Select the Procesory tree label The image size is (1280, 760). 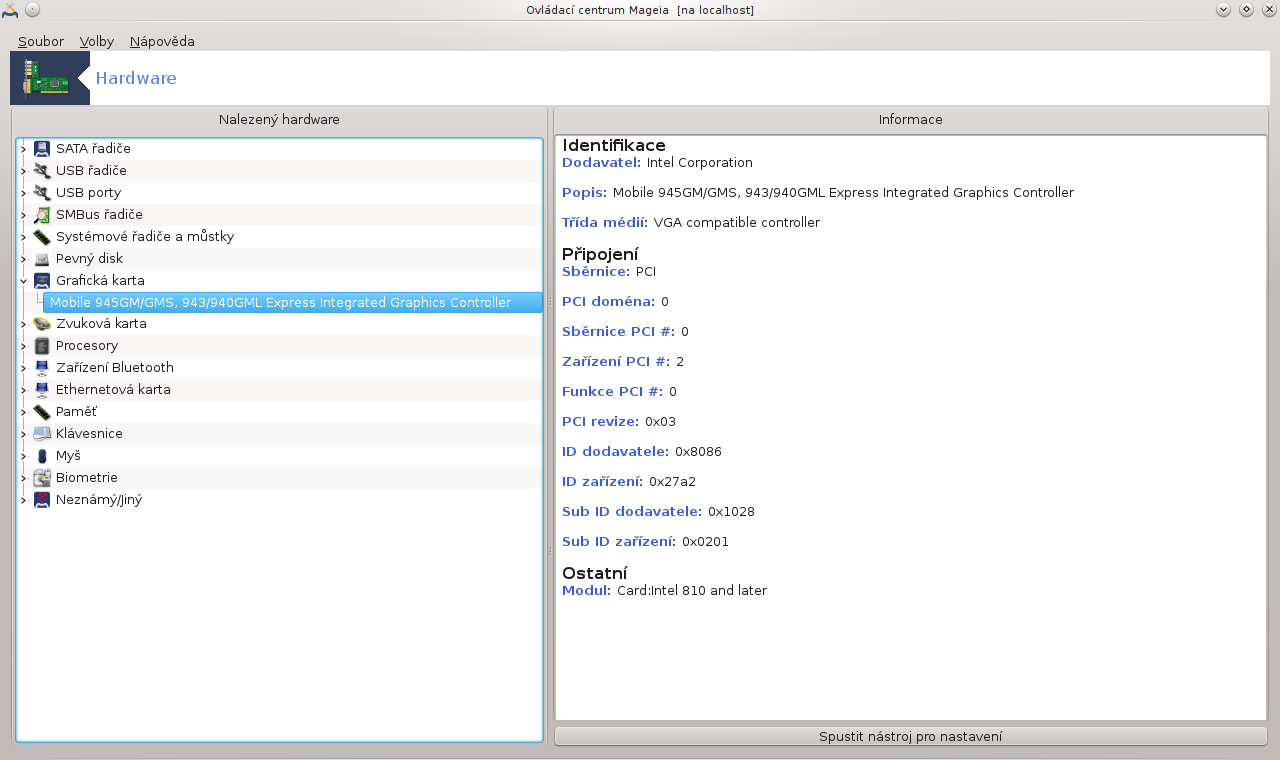tap(87, 346)
